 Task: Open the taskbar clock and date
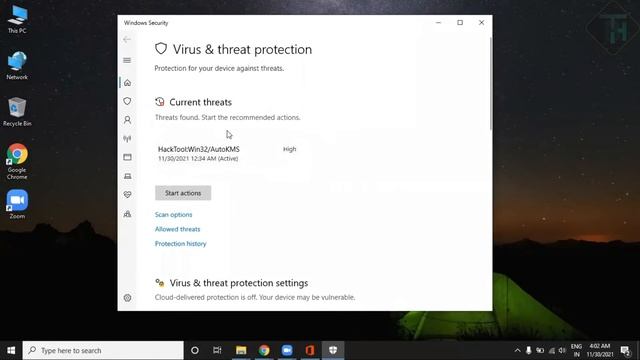tap(600, 350)
